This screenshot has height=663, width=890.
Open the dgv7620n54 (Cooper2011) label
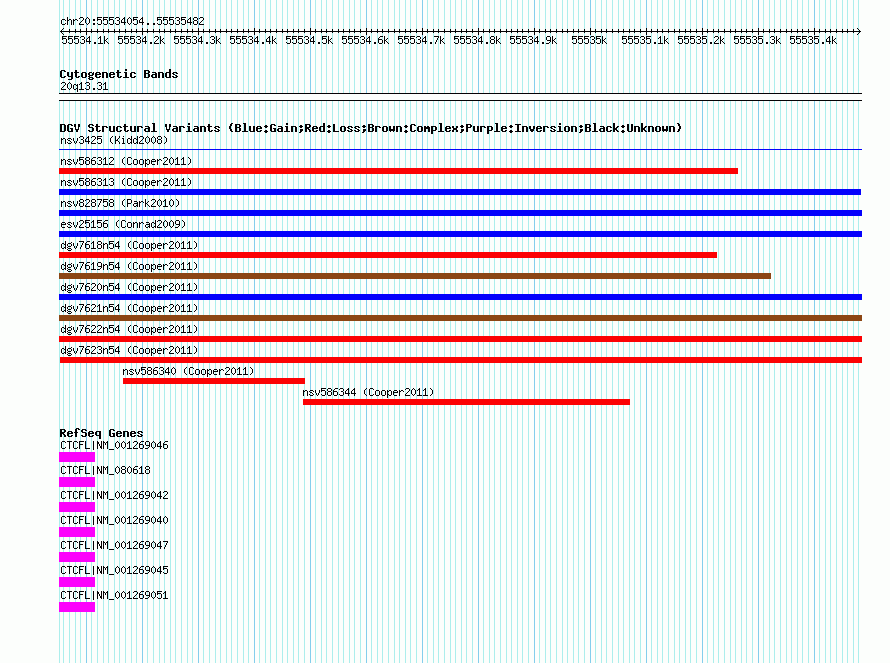(129, 287)
